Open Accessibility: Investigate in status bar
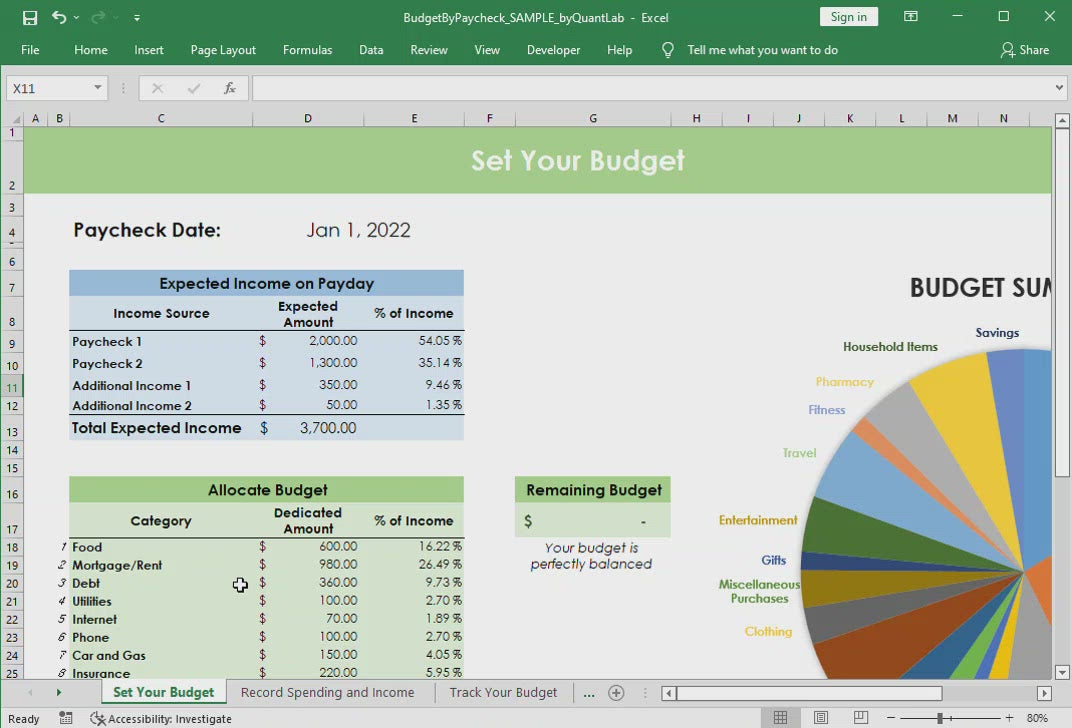The width and height of the screenshot is (1072, 728). click(160, 718)
